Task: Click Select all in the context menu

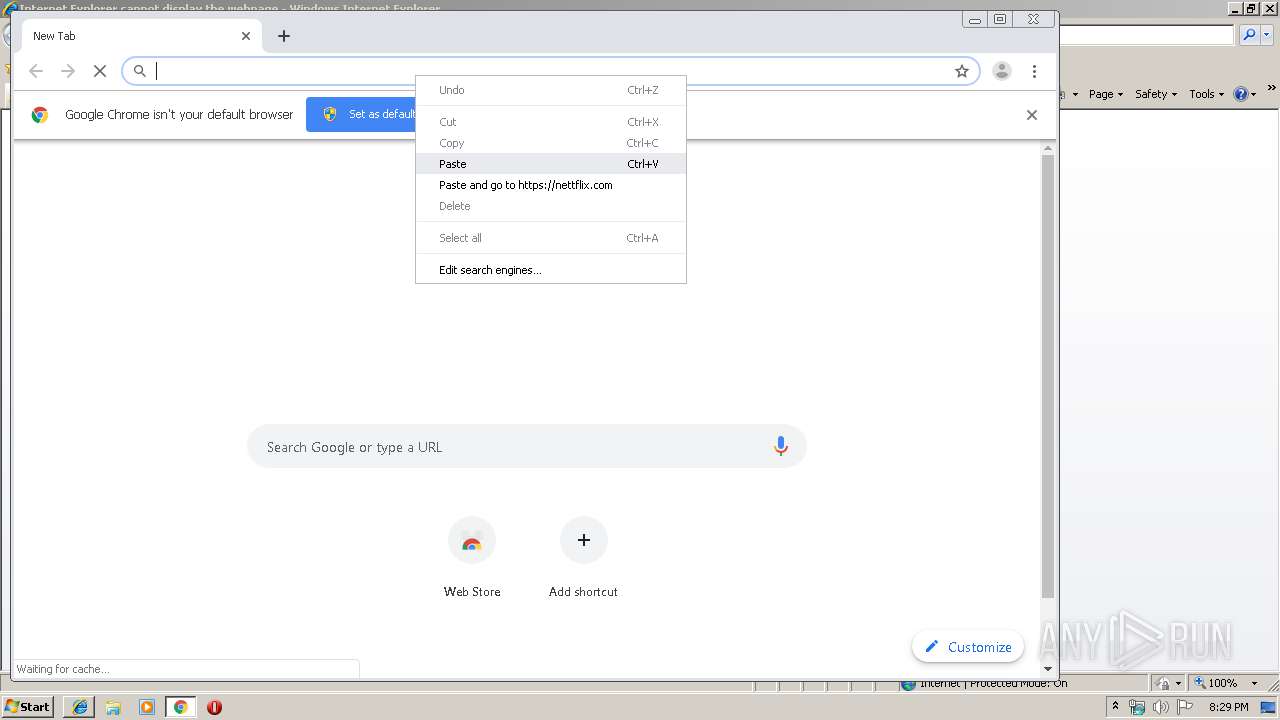Action: pos(551,238)
